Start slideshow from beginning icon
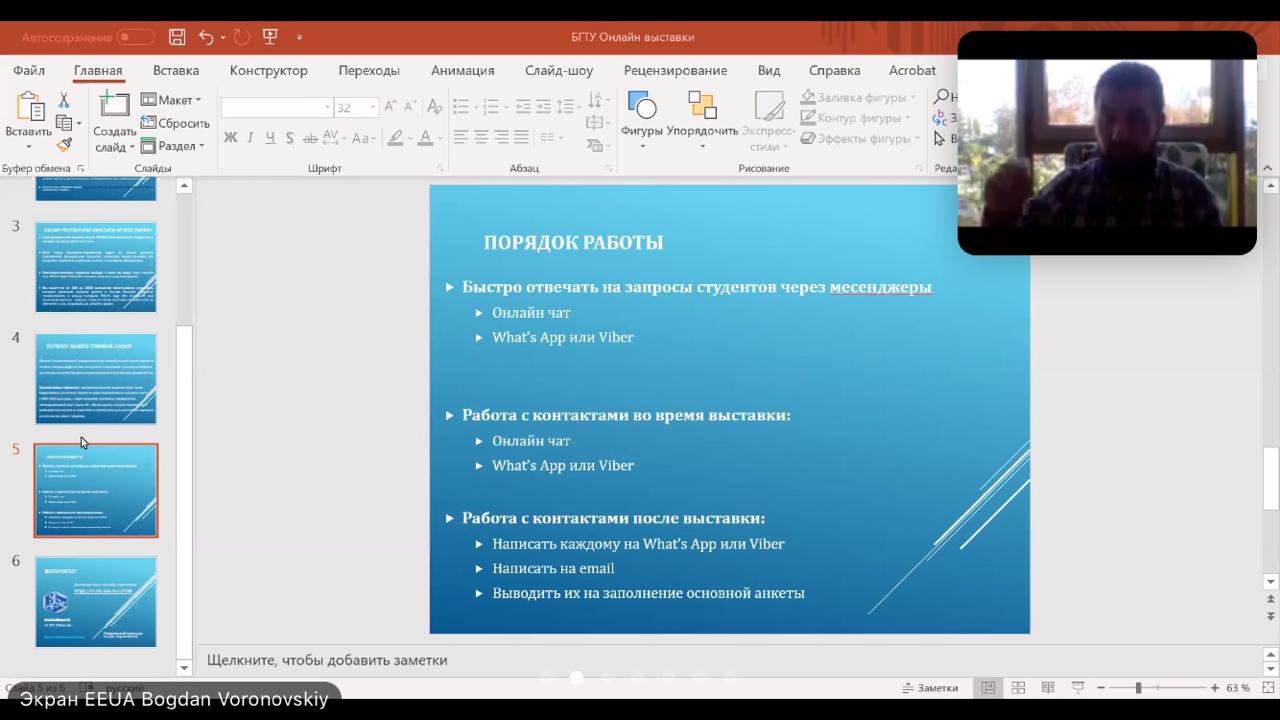This screenshot has height=720, width=1280. click(270, 37)
